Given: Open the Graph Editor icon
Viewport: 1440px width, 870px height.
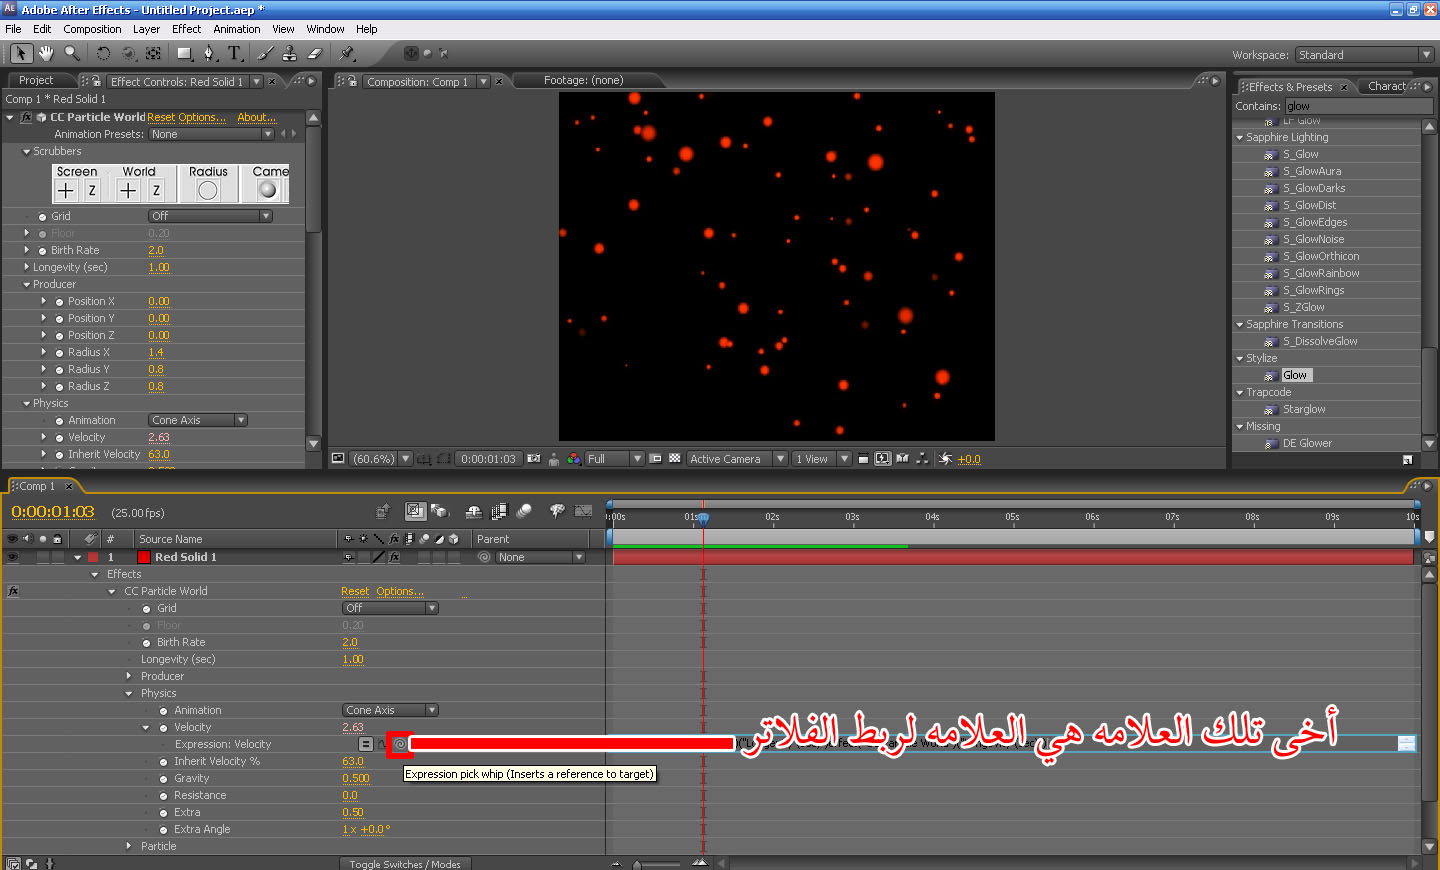Looking at the screenshot, I should click(582, 511).
